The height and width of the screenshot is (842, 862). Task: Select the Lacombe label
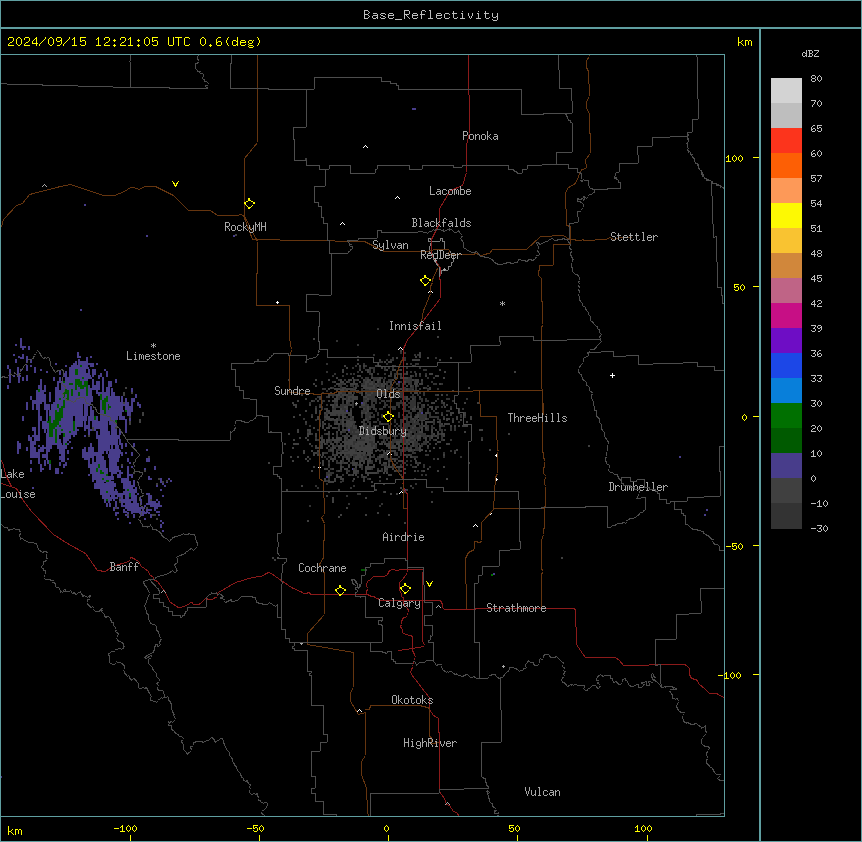450,191
